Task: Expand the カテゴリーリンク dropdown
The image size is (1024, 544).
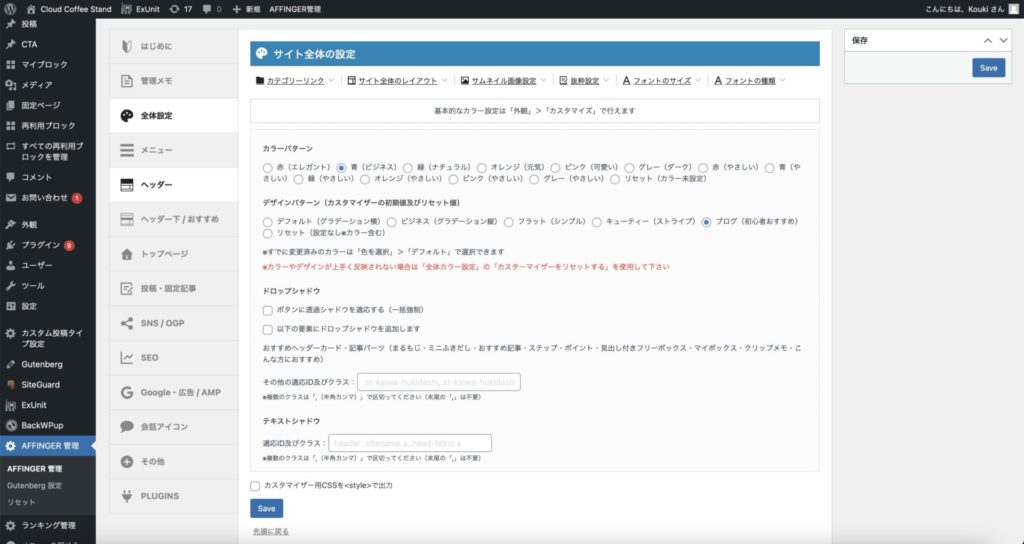Action: [x=295, y=81]
